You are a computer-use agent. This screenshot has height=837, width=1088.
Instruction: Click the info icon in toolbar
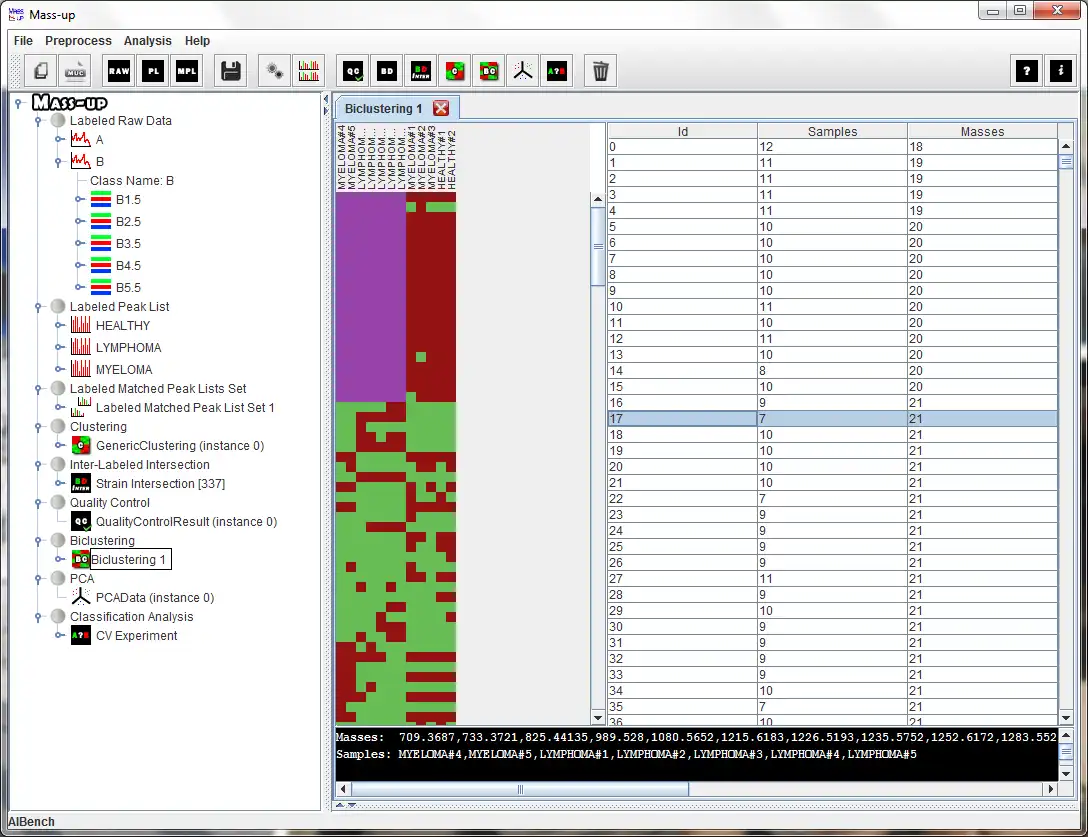[x=1060, y=71]
